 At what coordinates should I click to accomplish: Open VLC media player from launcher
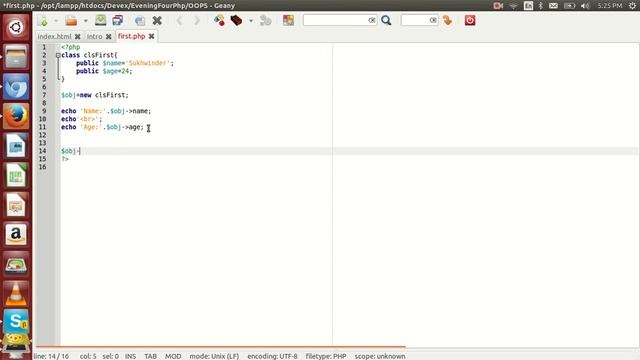click(x=16, y=294)
